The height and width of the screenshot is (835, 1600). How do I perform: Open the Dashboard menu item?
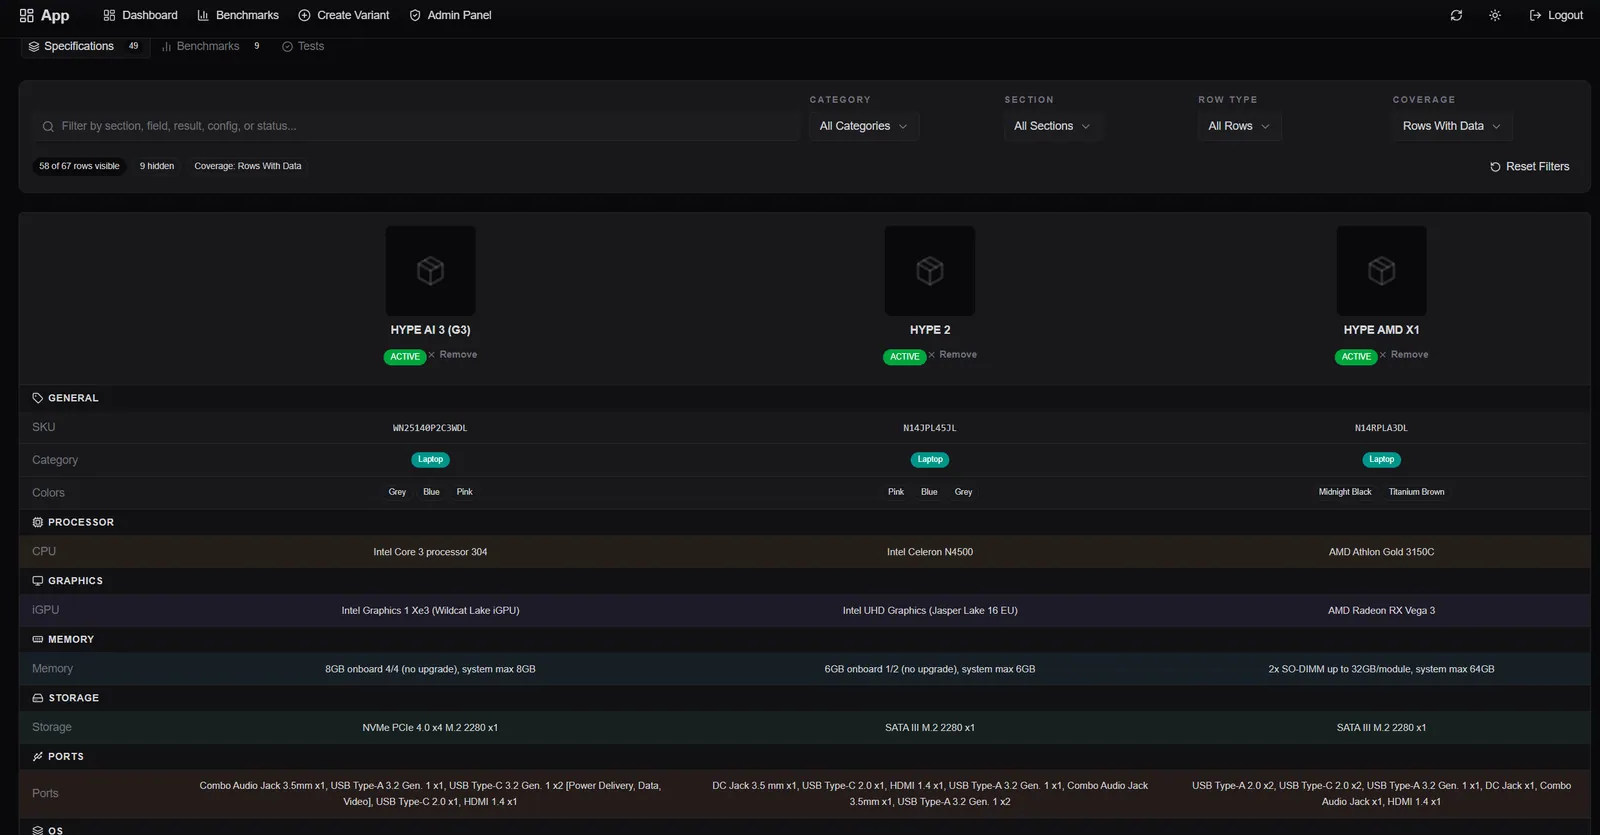click(x=140, y=15)
